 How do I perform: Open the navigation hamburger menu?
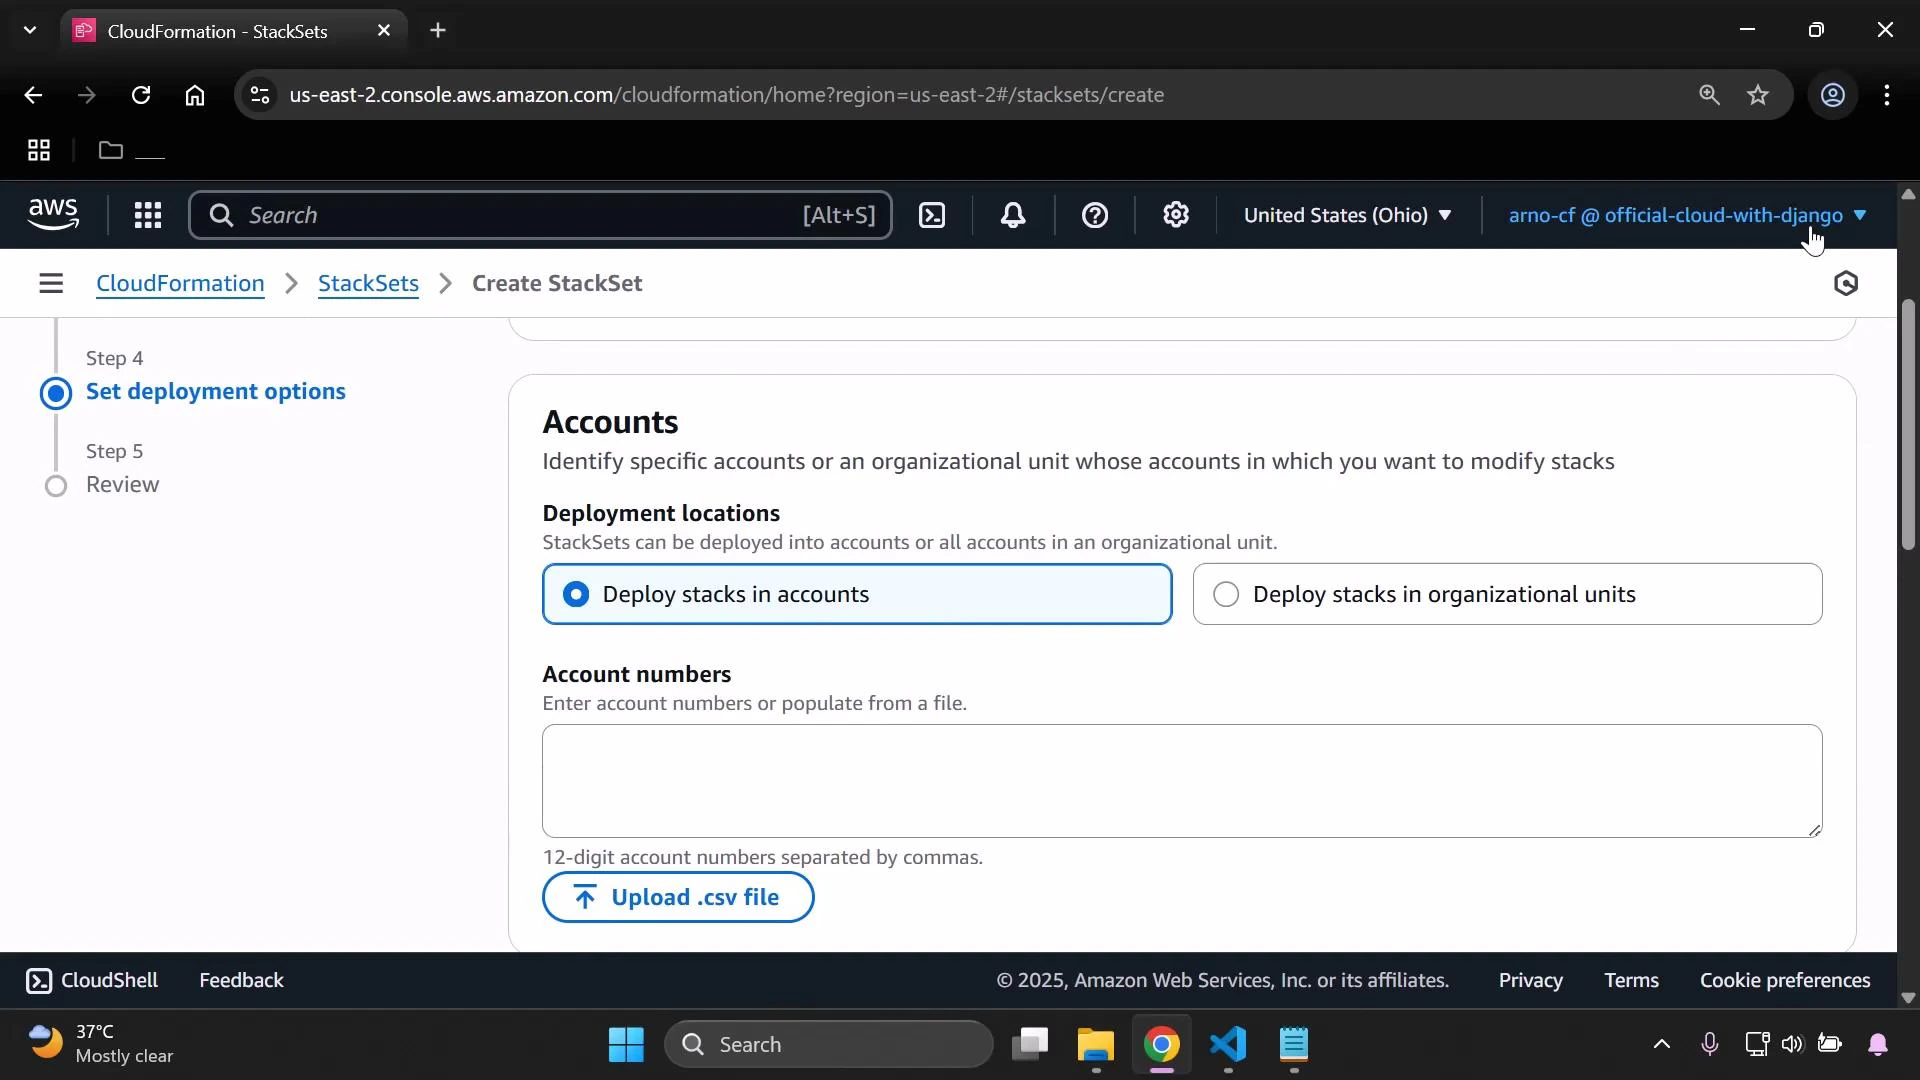(x=51, y=283)
